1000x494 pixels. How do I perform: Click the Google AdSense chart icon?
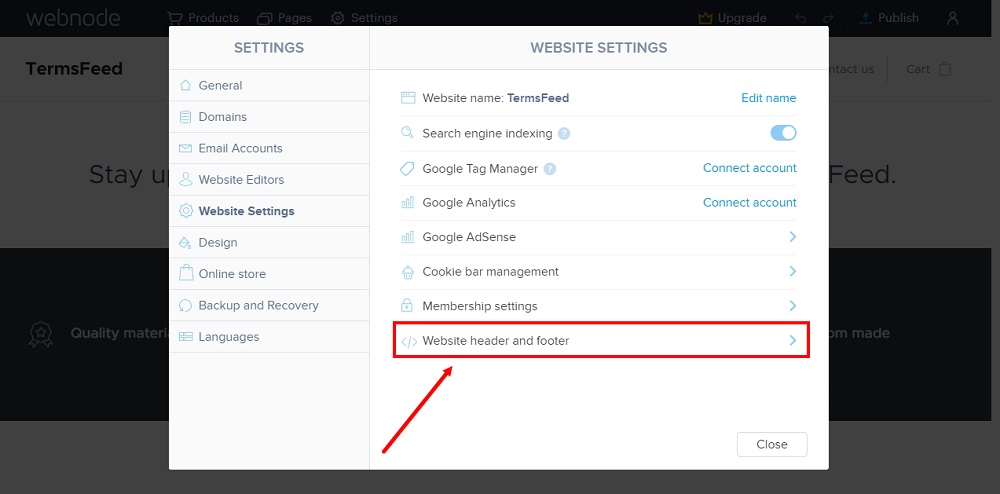click(408, 236)
